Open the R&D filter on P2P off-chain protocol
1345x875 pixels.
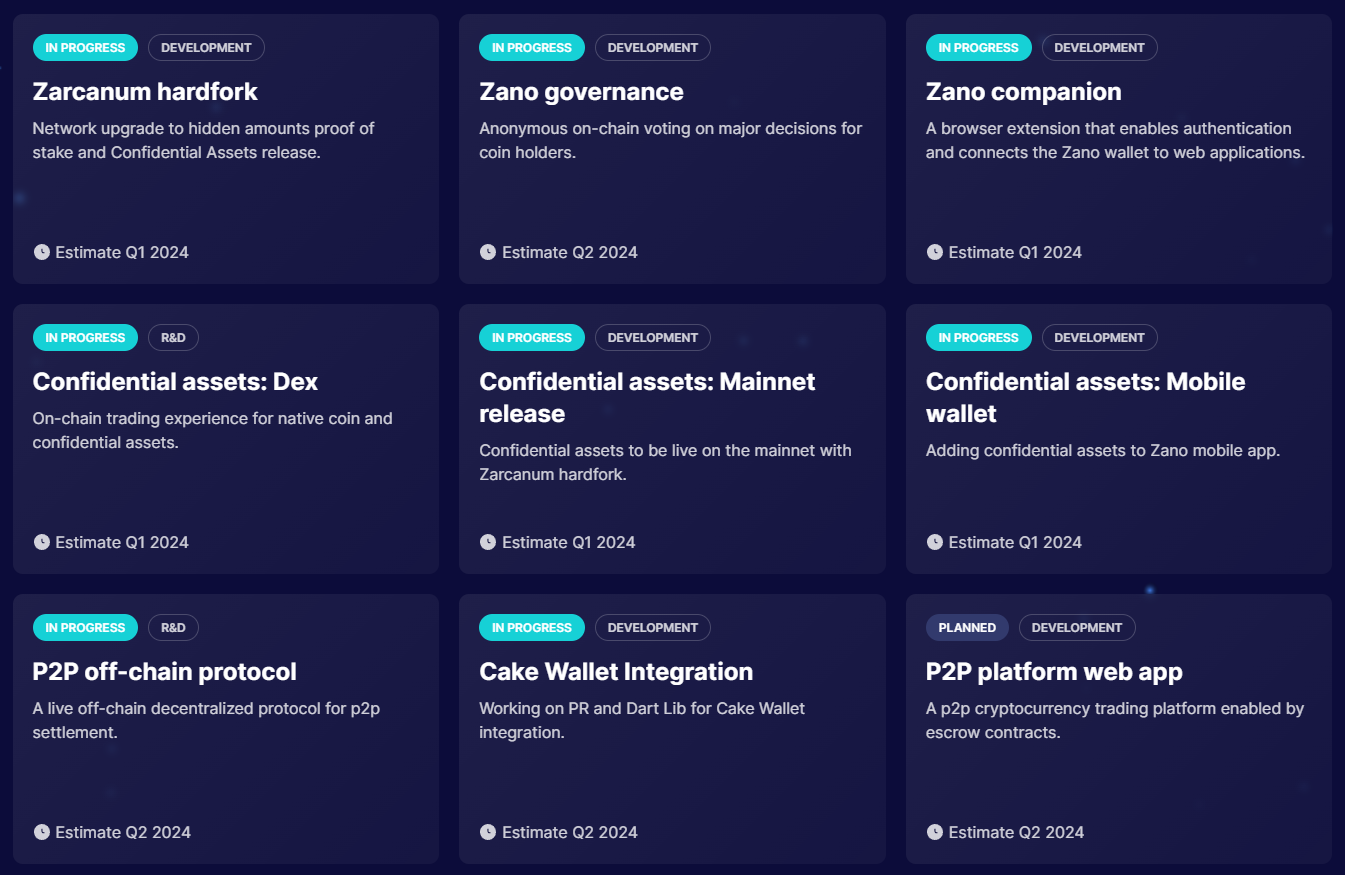(x=173, y=627)
